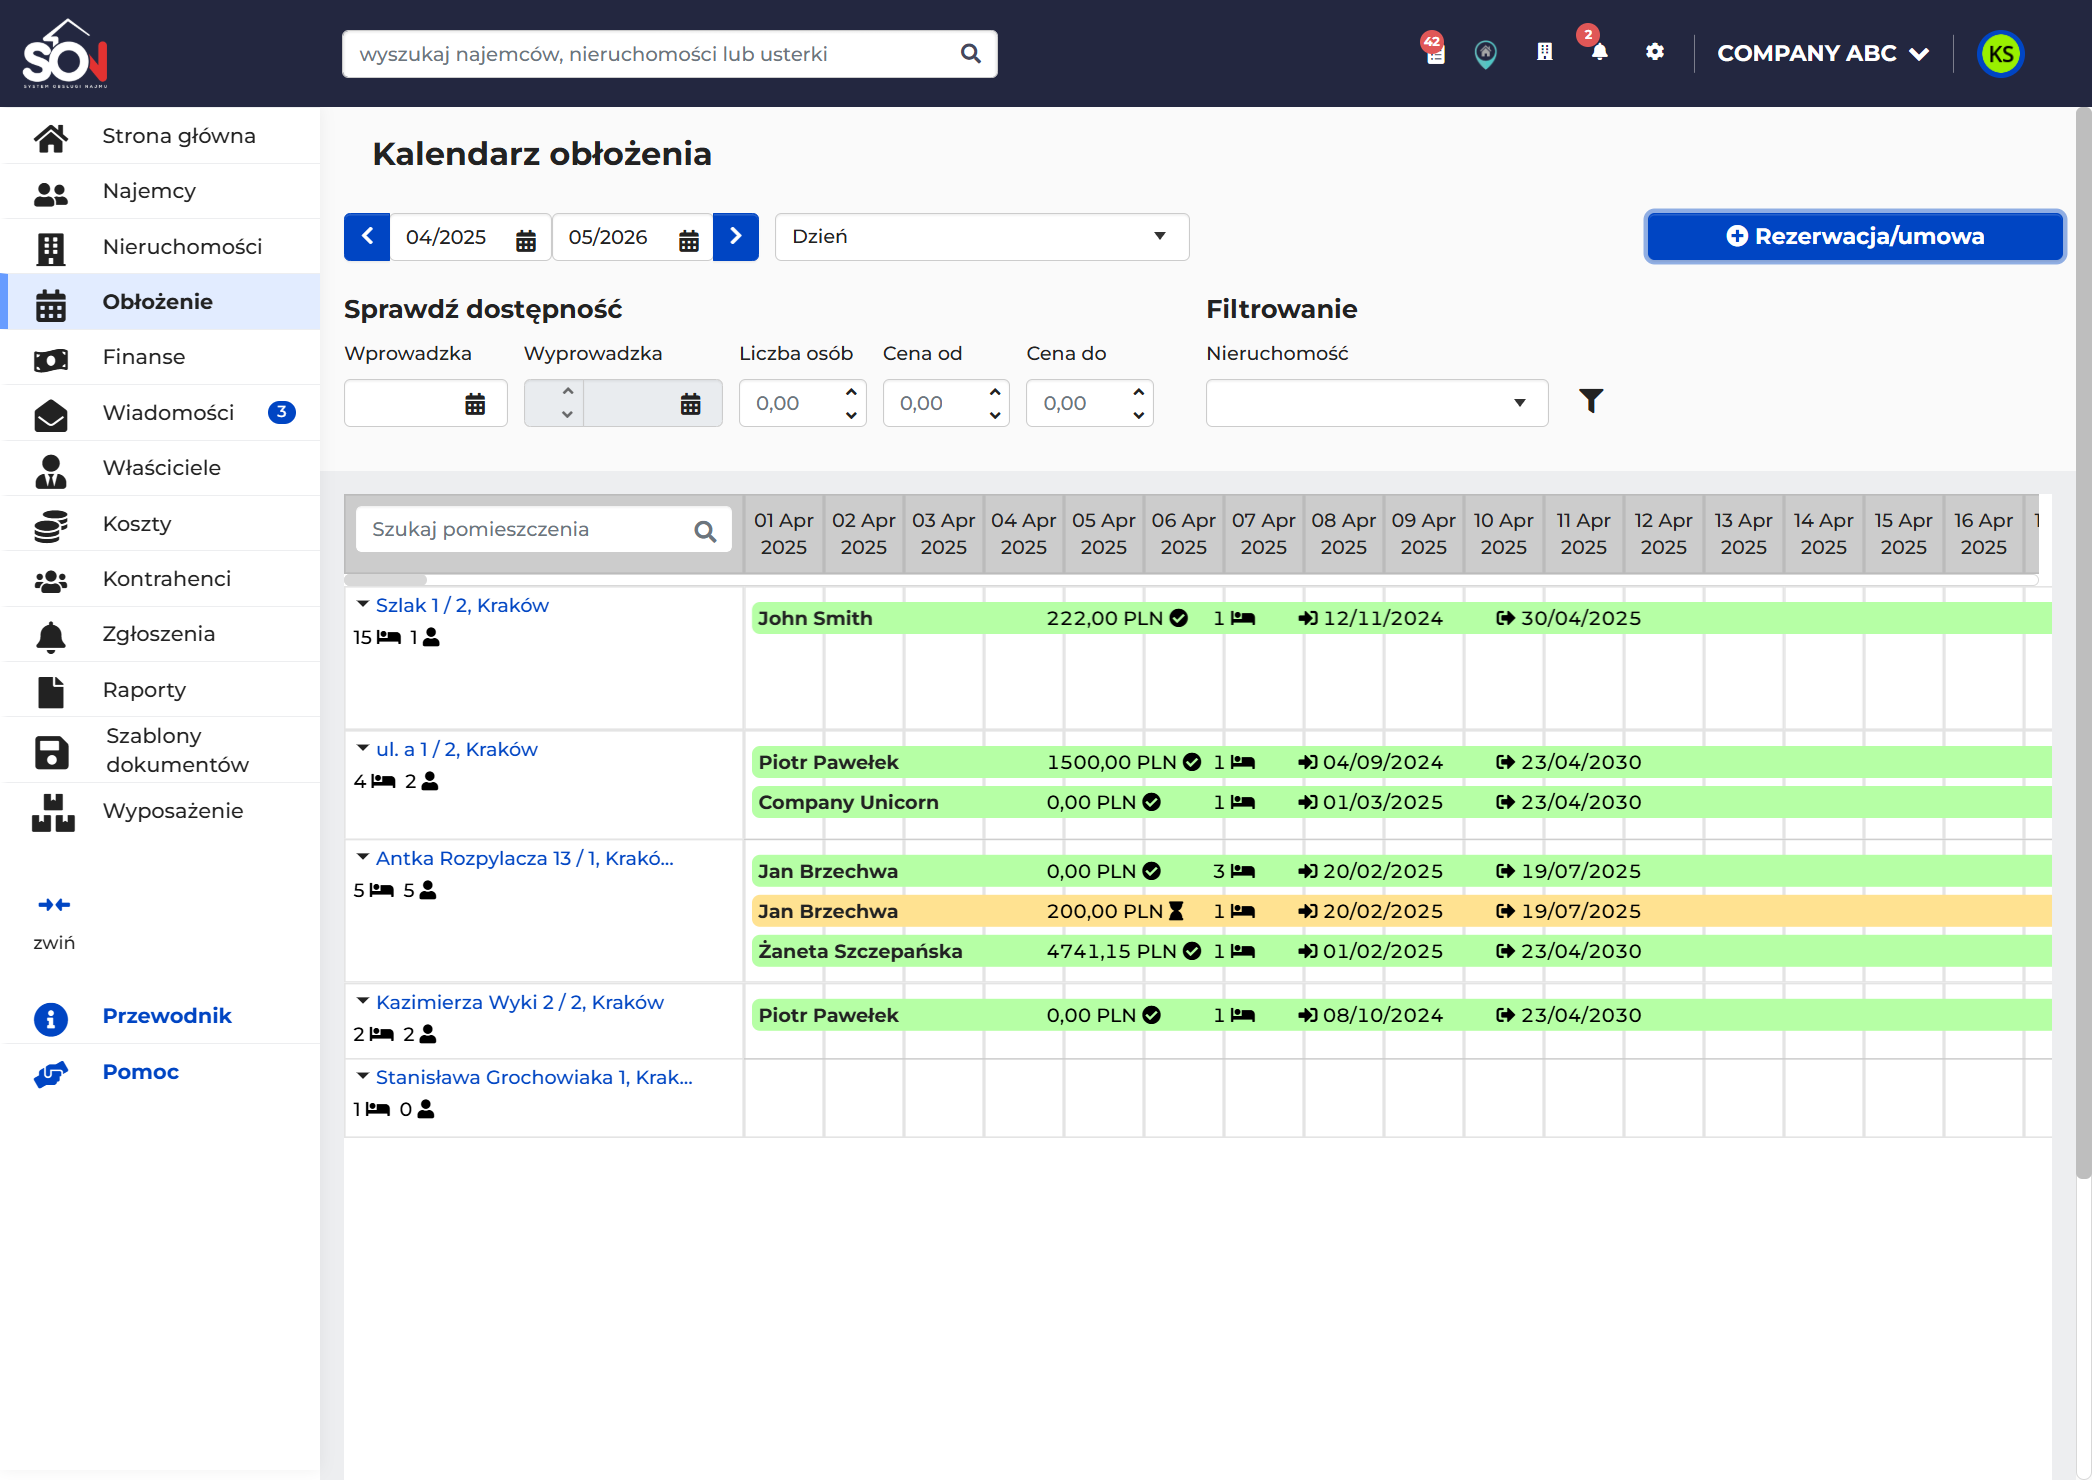Open the map pin home icon

point(1486,54)
